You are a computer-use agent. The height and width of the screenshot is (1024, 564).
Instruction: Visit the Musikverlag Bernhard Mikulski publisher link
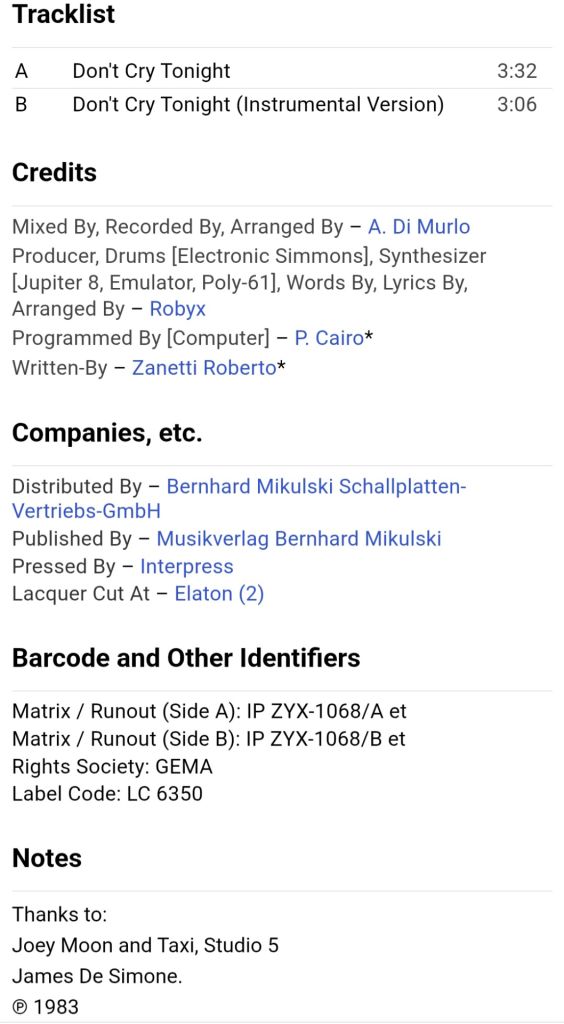299,539
